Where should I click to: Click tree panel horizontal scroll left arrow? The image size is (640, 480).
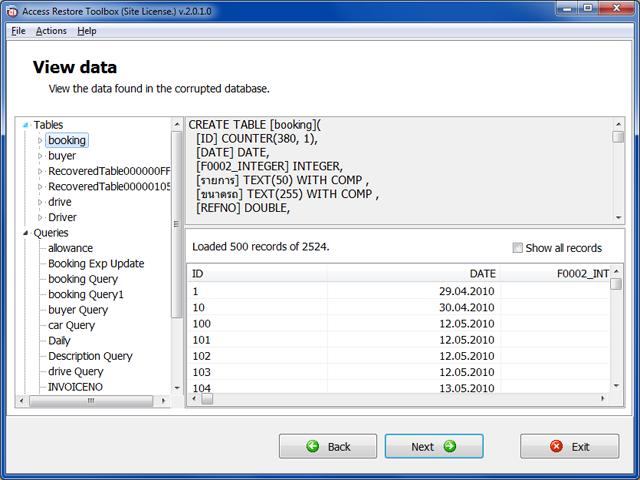(22, 401)
